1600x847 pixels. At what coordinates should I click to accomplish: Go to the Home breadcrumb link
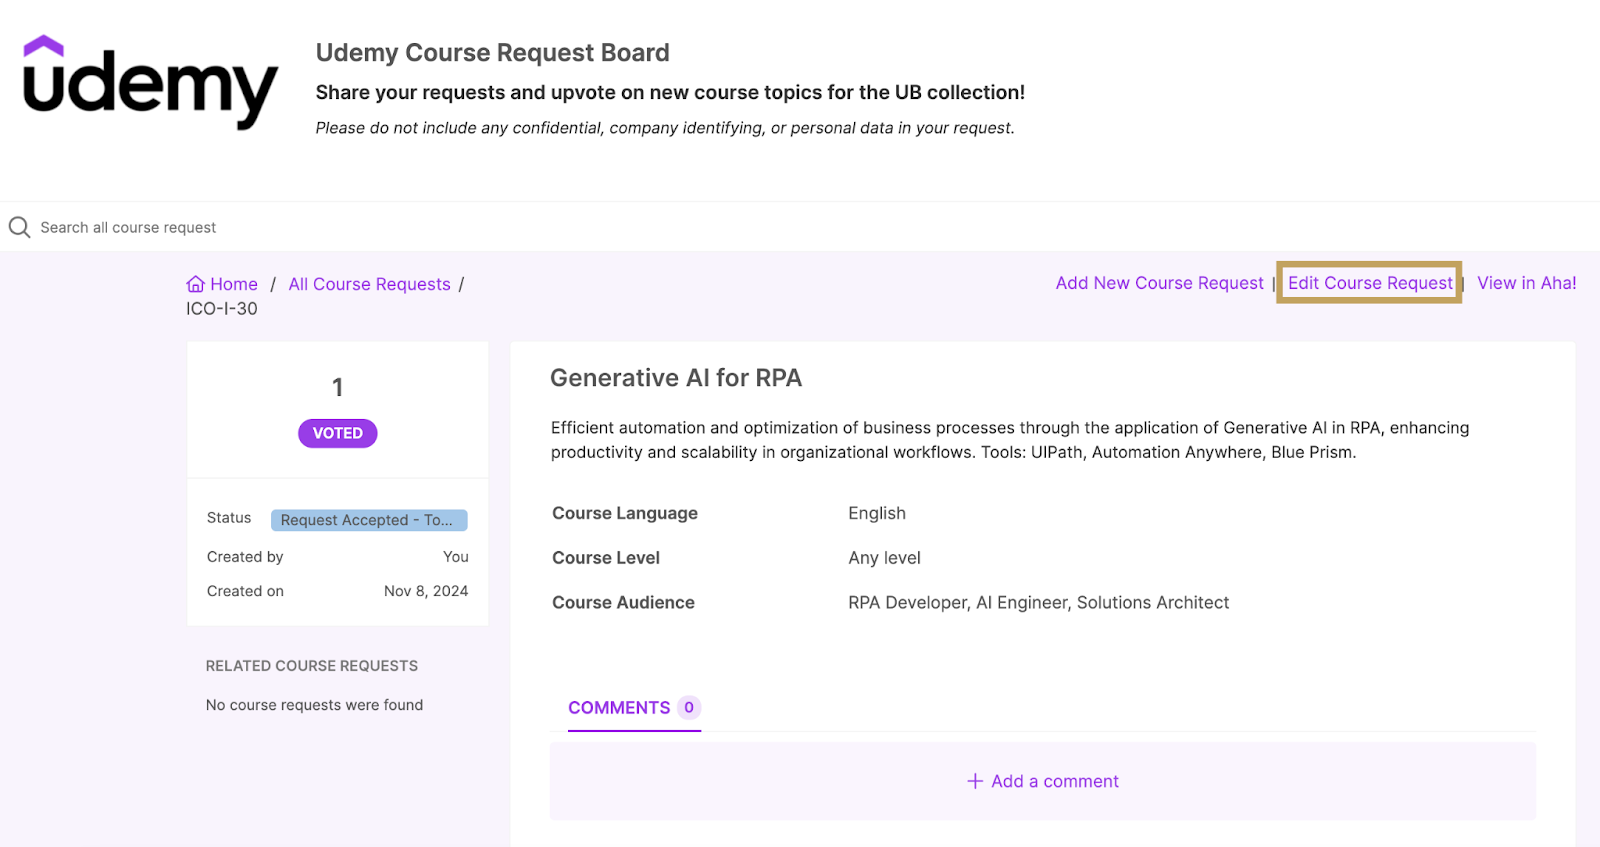pyautogui.click(x=233, y=284)
